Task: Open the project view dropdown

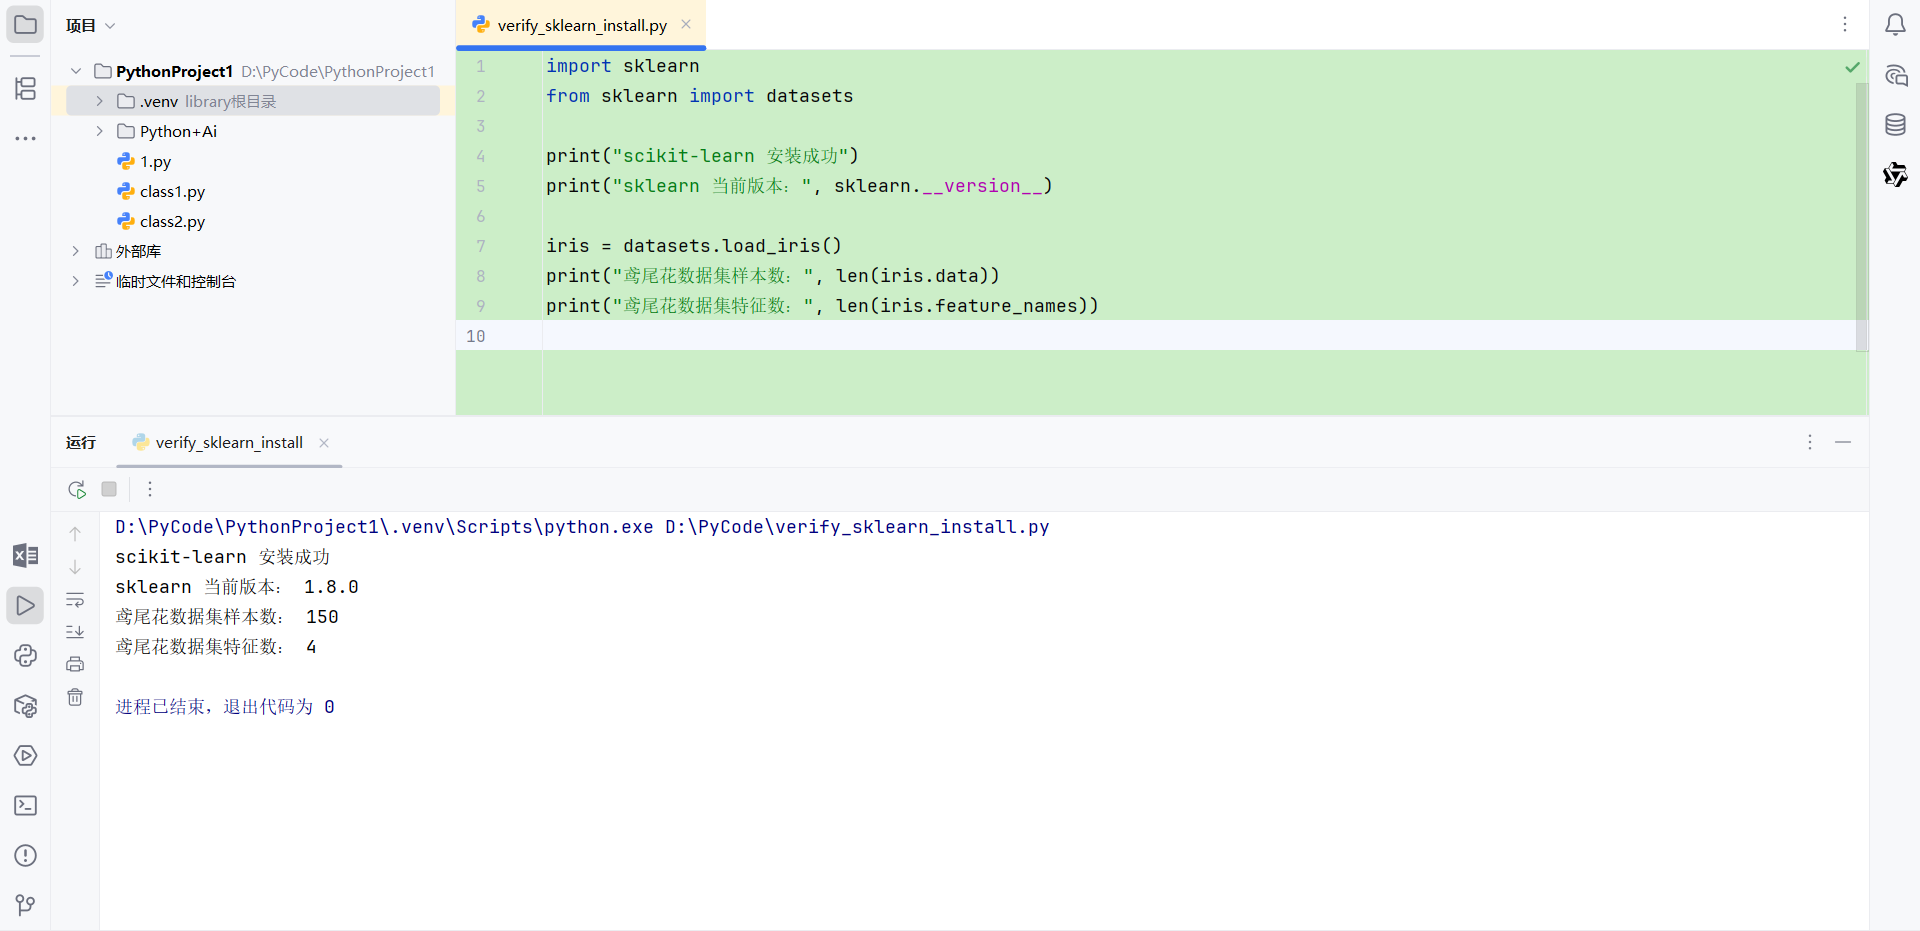Action: coord(91,25)
